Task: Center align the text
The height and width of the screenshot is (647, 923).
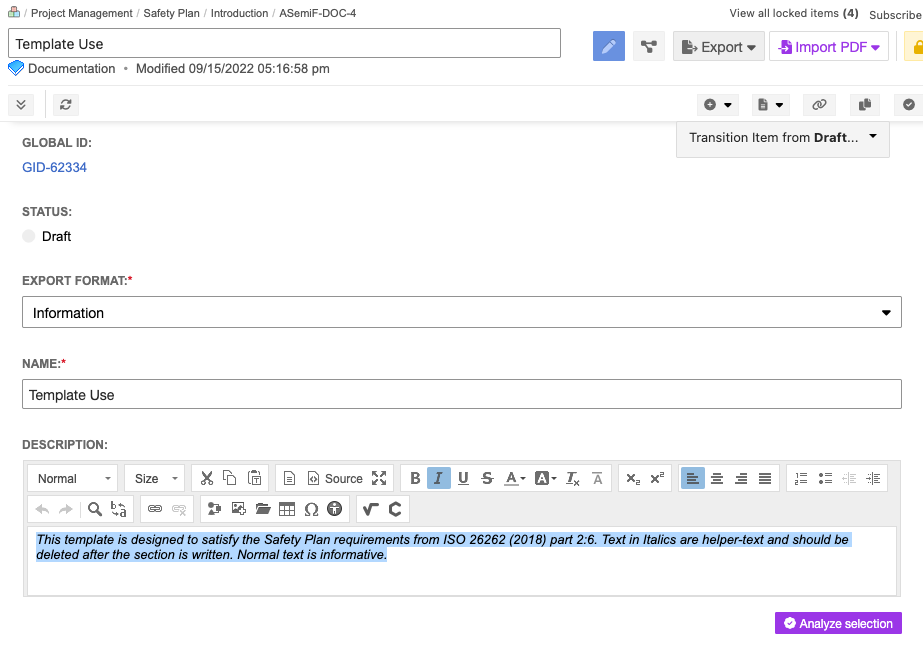Action: point(717,479)
